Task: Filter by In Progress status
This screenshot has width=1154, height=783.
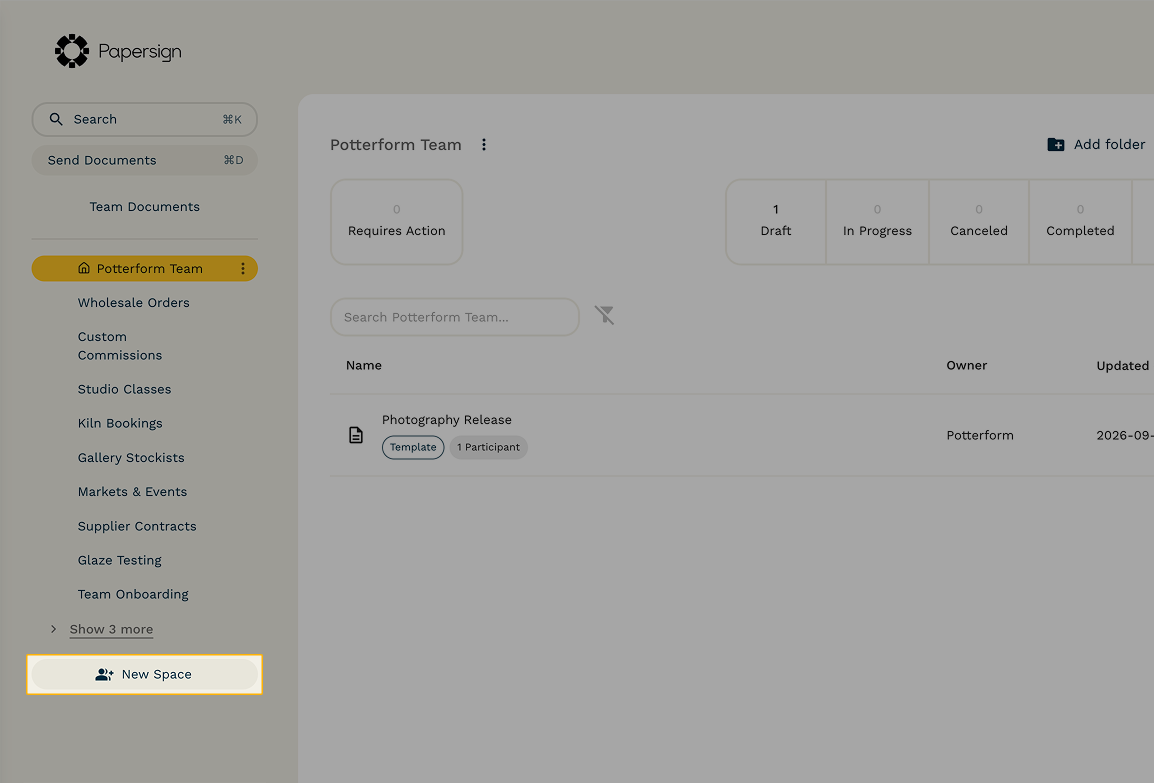Action: [x=877, y=222]
